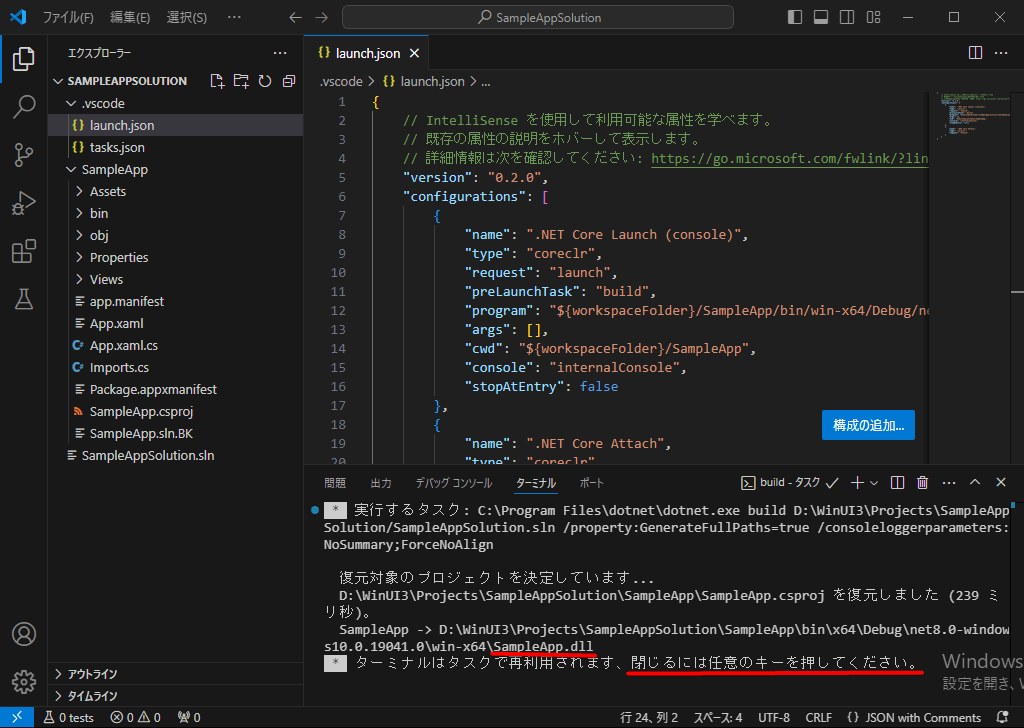The image size is (1024, 728).
Task: Open the ファイル(F) menu
Action: tap(68, 17)
